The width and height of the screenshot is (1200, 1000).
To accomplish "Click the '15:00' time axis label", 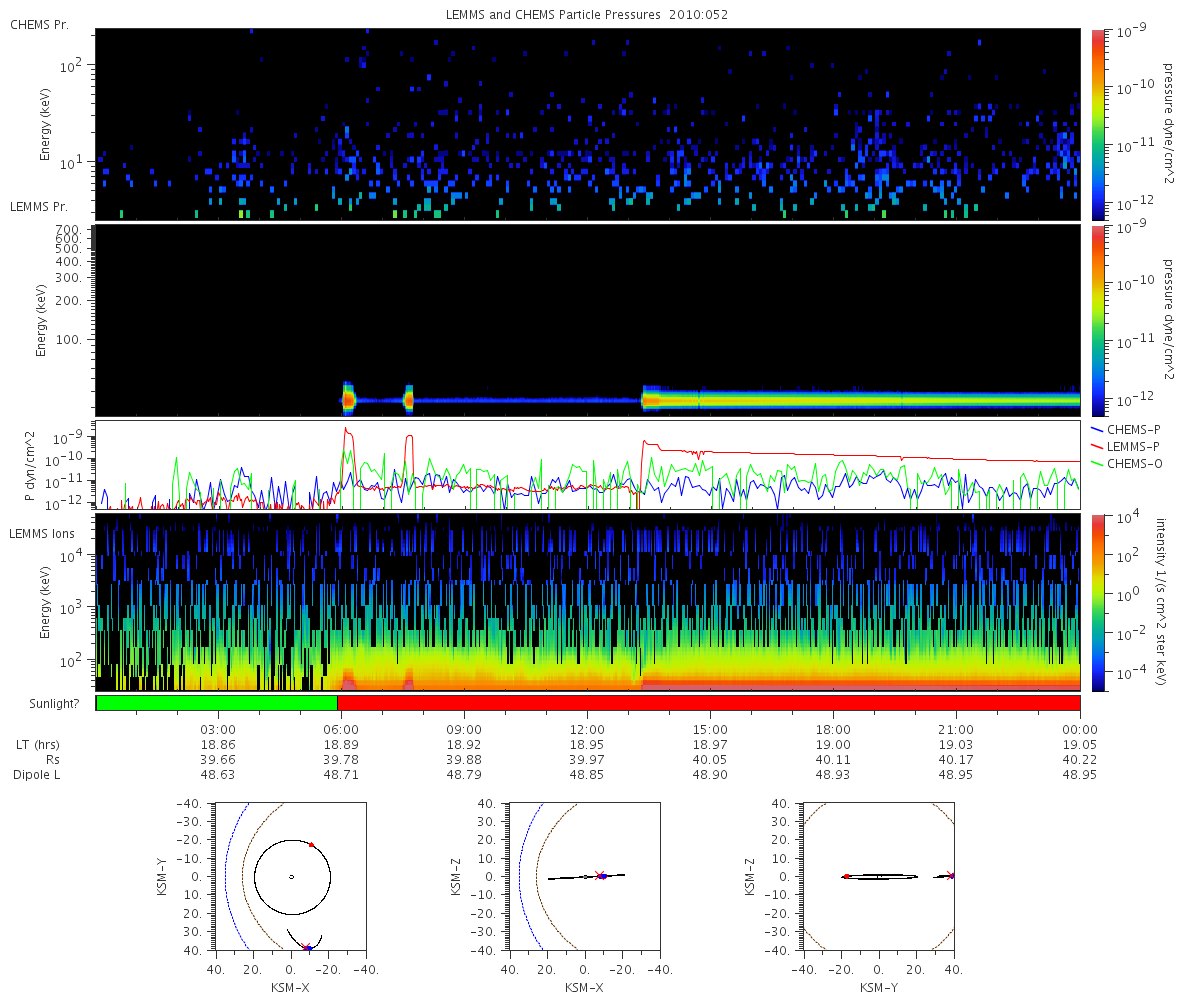I will [x=710, y=729].
